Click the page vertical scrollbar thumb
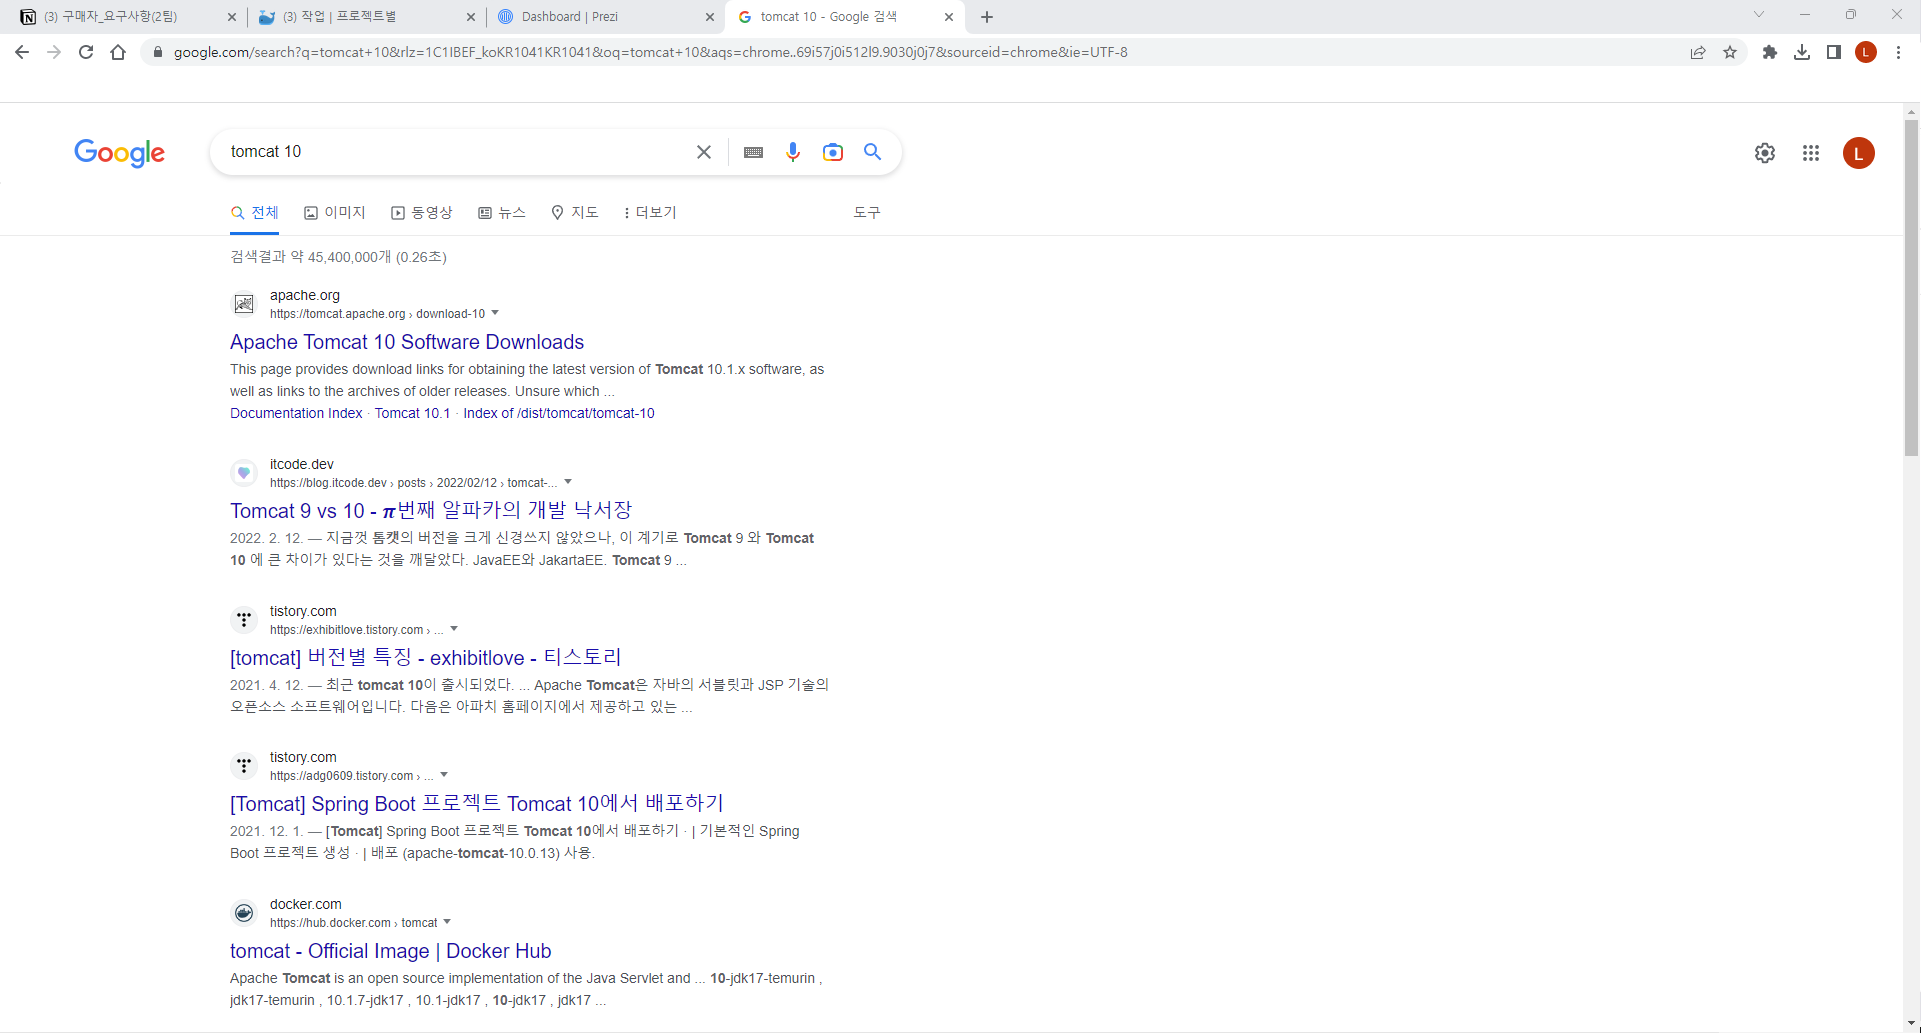Viewport: 1921px width, 1033px height. (1911, 288)
